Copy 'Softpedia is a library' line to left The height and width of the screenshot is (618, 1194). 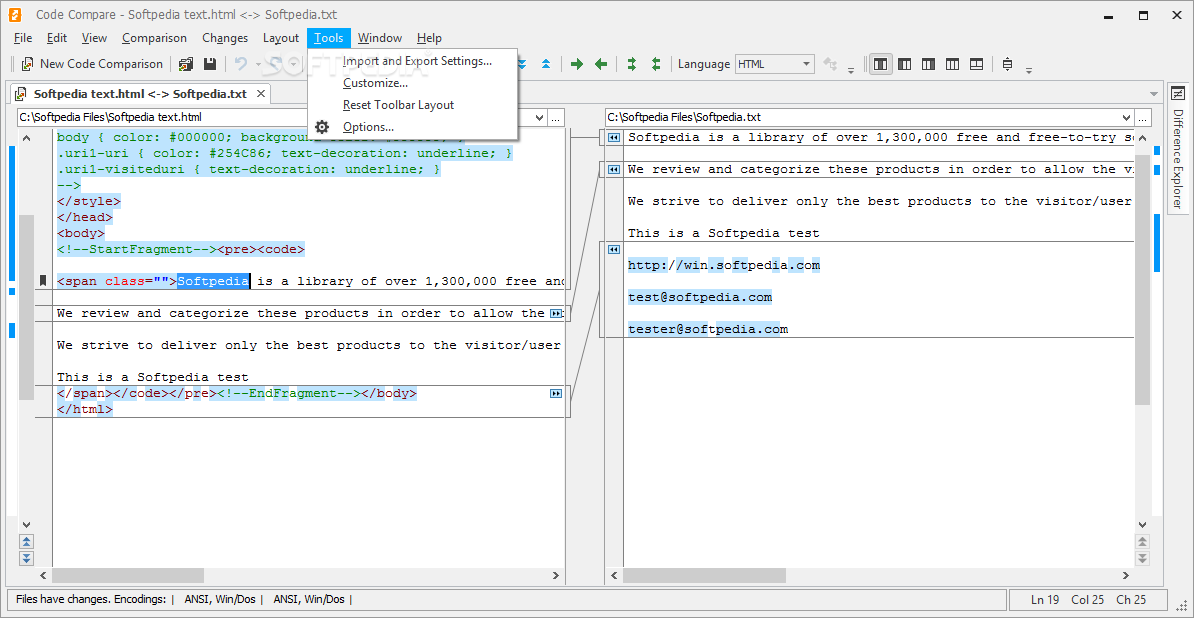coord(613,138)
